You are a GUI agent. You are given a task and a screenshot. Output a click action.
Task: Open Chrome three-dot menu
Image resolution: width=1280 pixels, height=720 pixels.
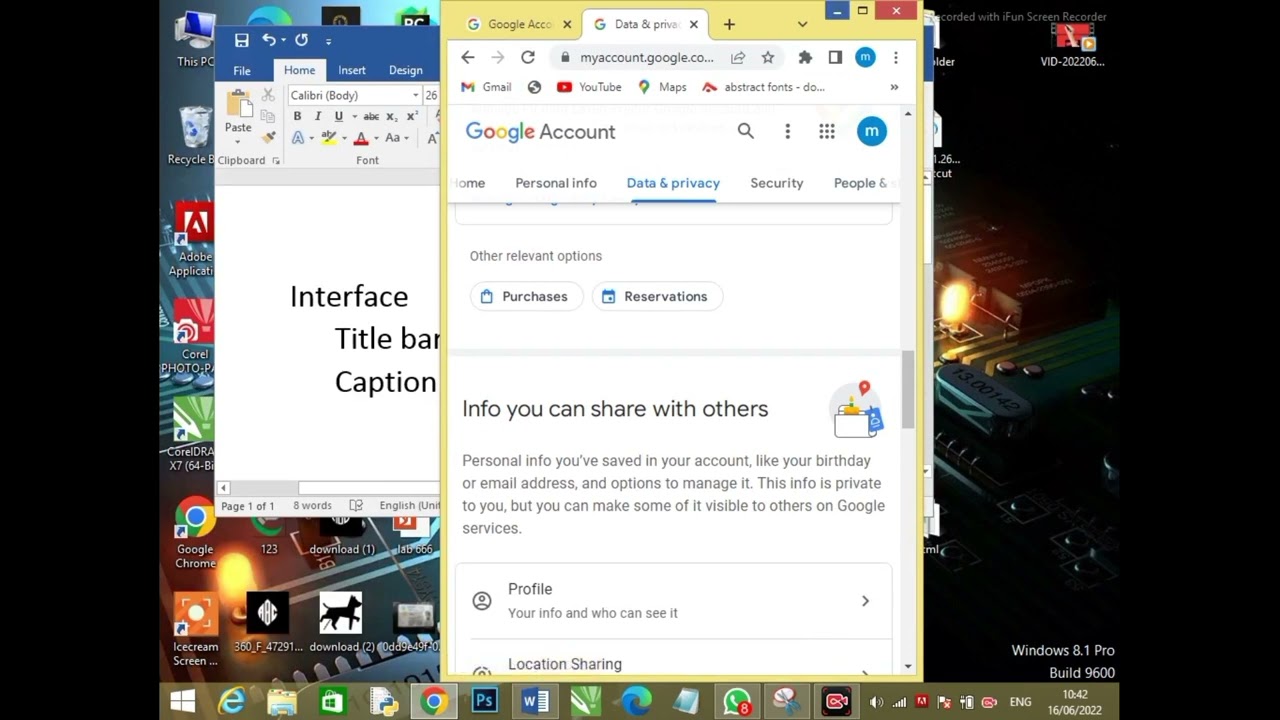[x=896, y=57]
